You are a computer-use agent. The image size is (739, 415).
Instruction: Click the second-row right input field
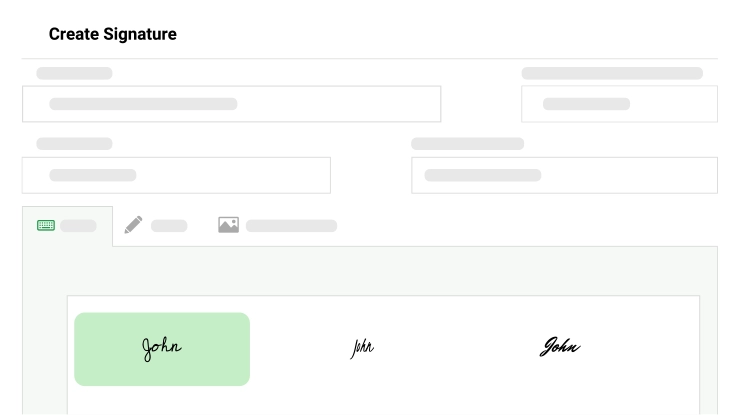pyautogui.click(x=564, y=175)
